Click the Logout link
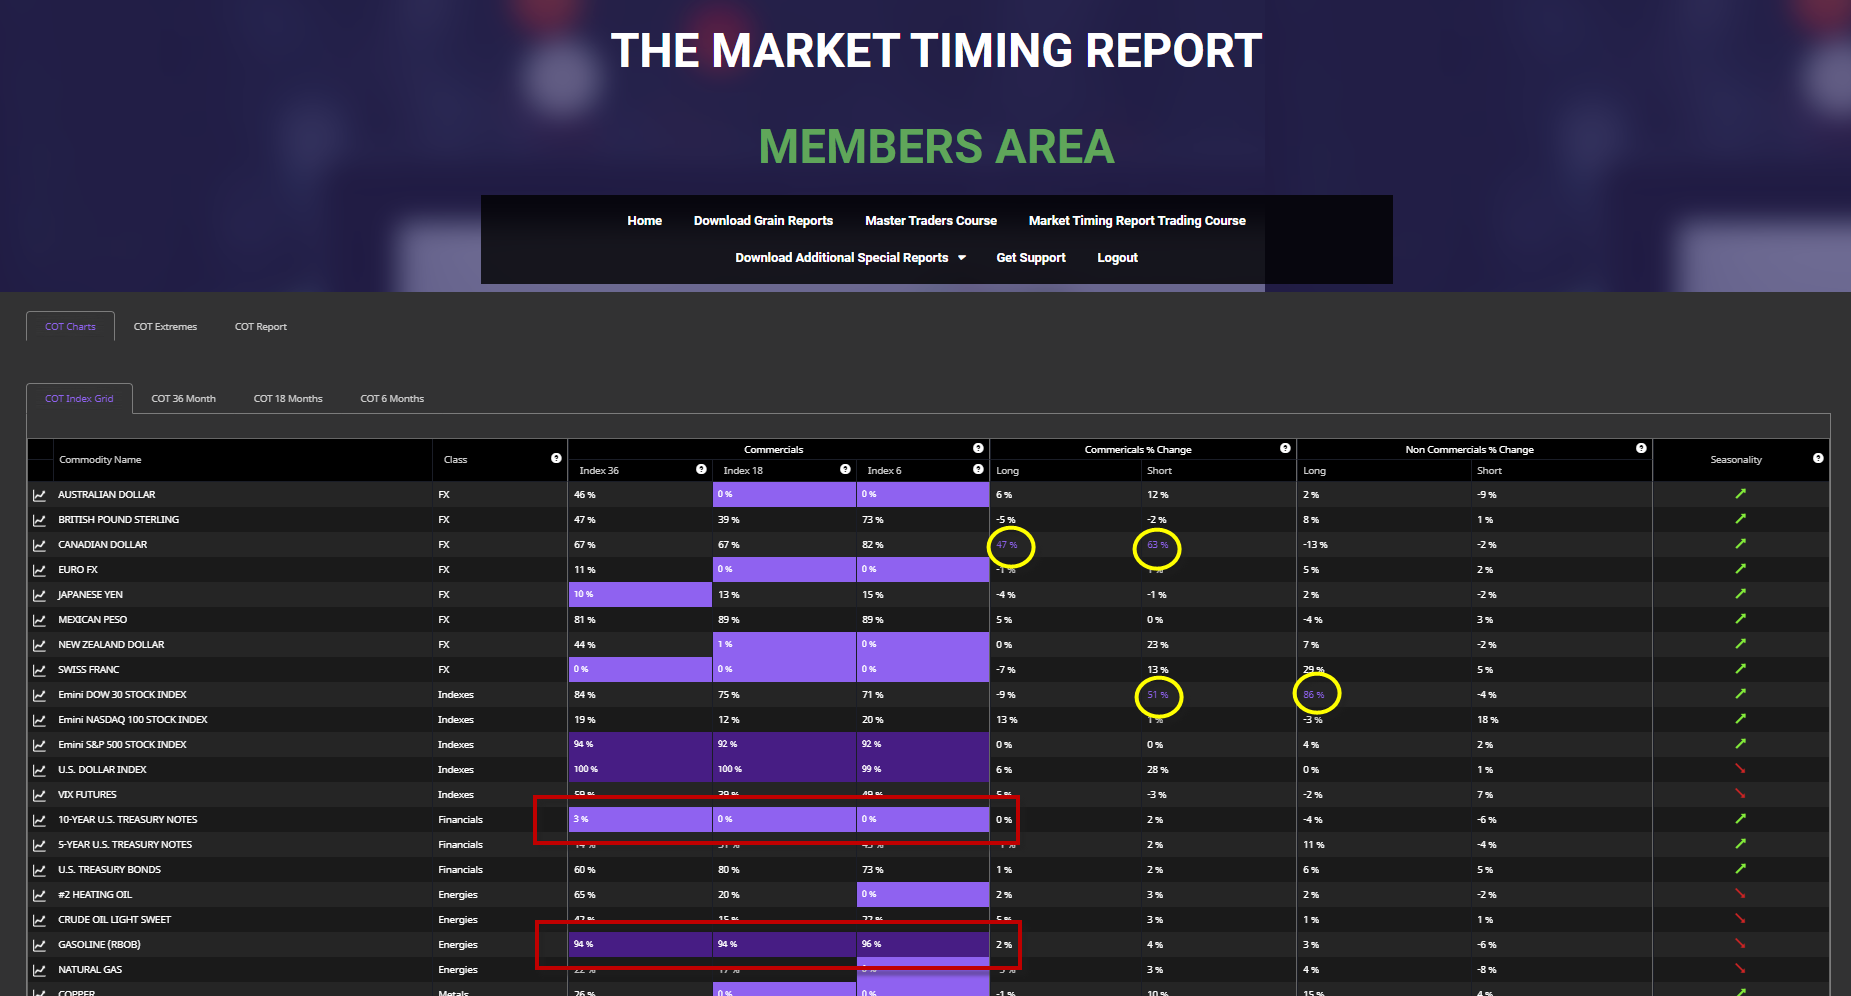This screenshot has width=1851, height=996. (x=1117, y=258)
